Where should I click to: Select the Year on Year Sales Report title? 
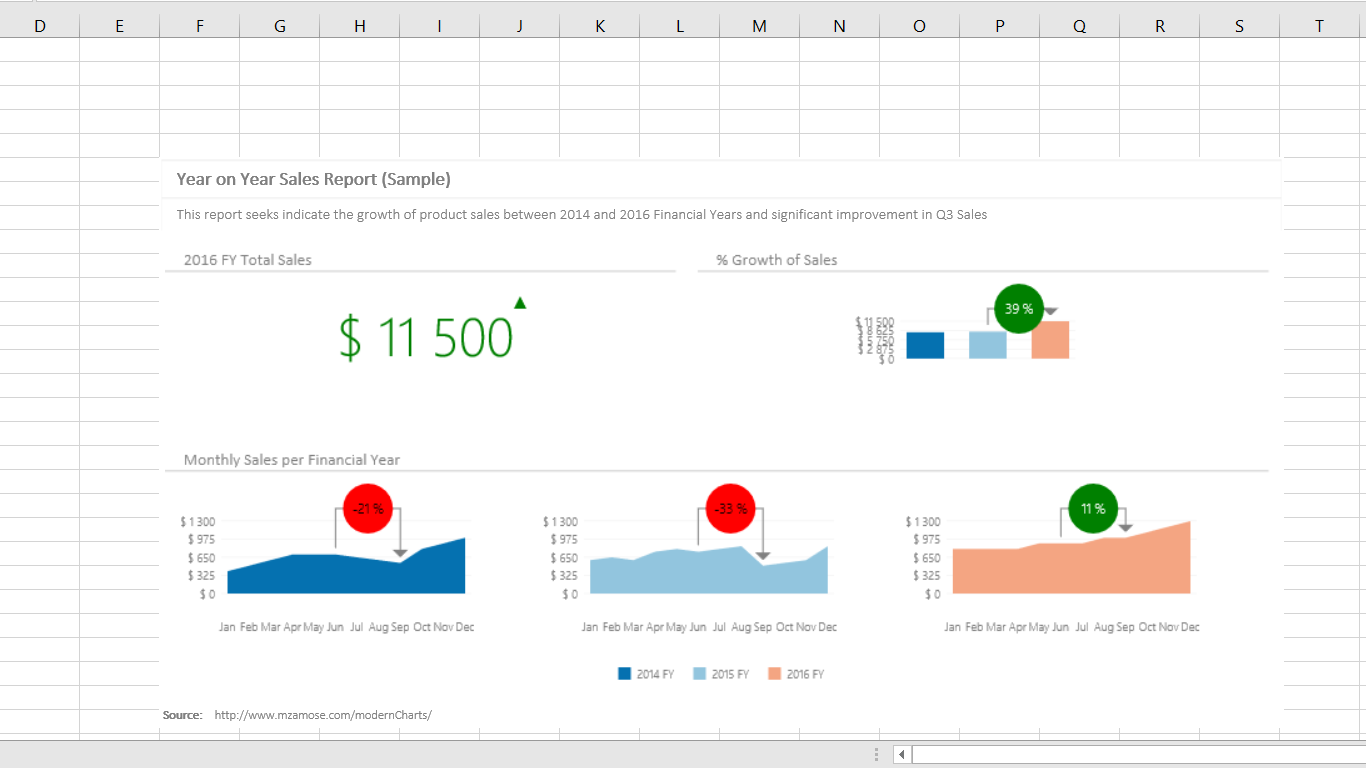pos(313,179)
